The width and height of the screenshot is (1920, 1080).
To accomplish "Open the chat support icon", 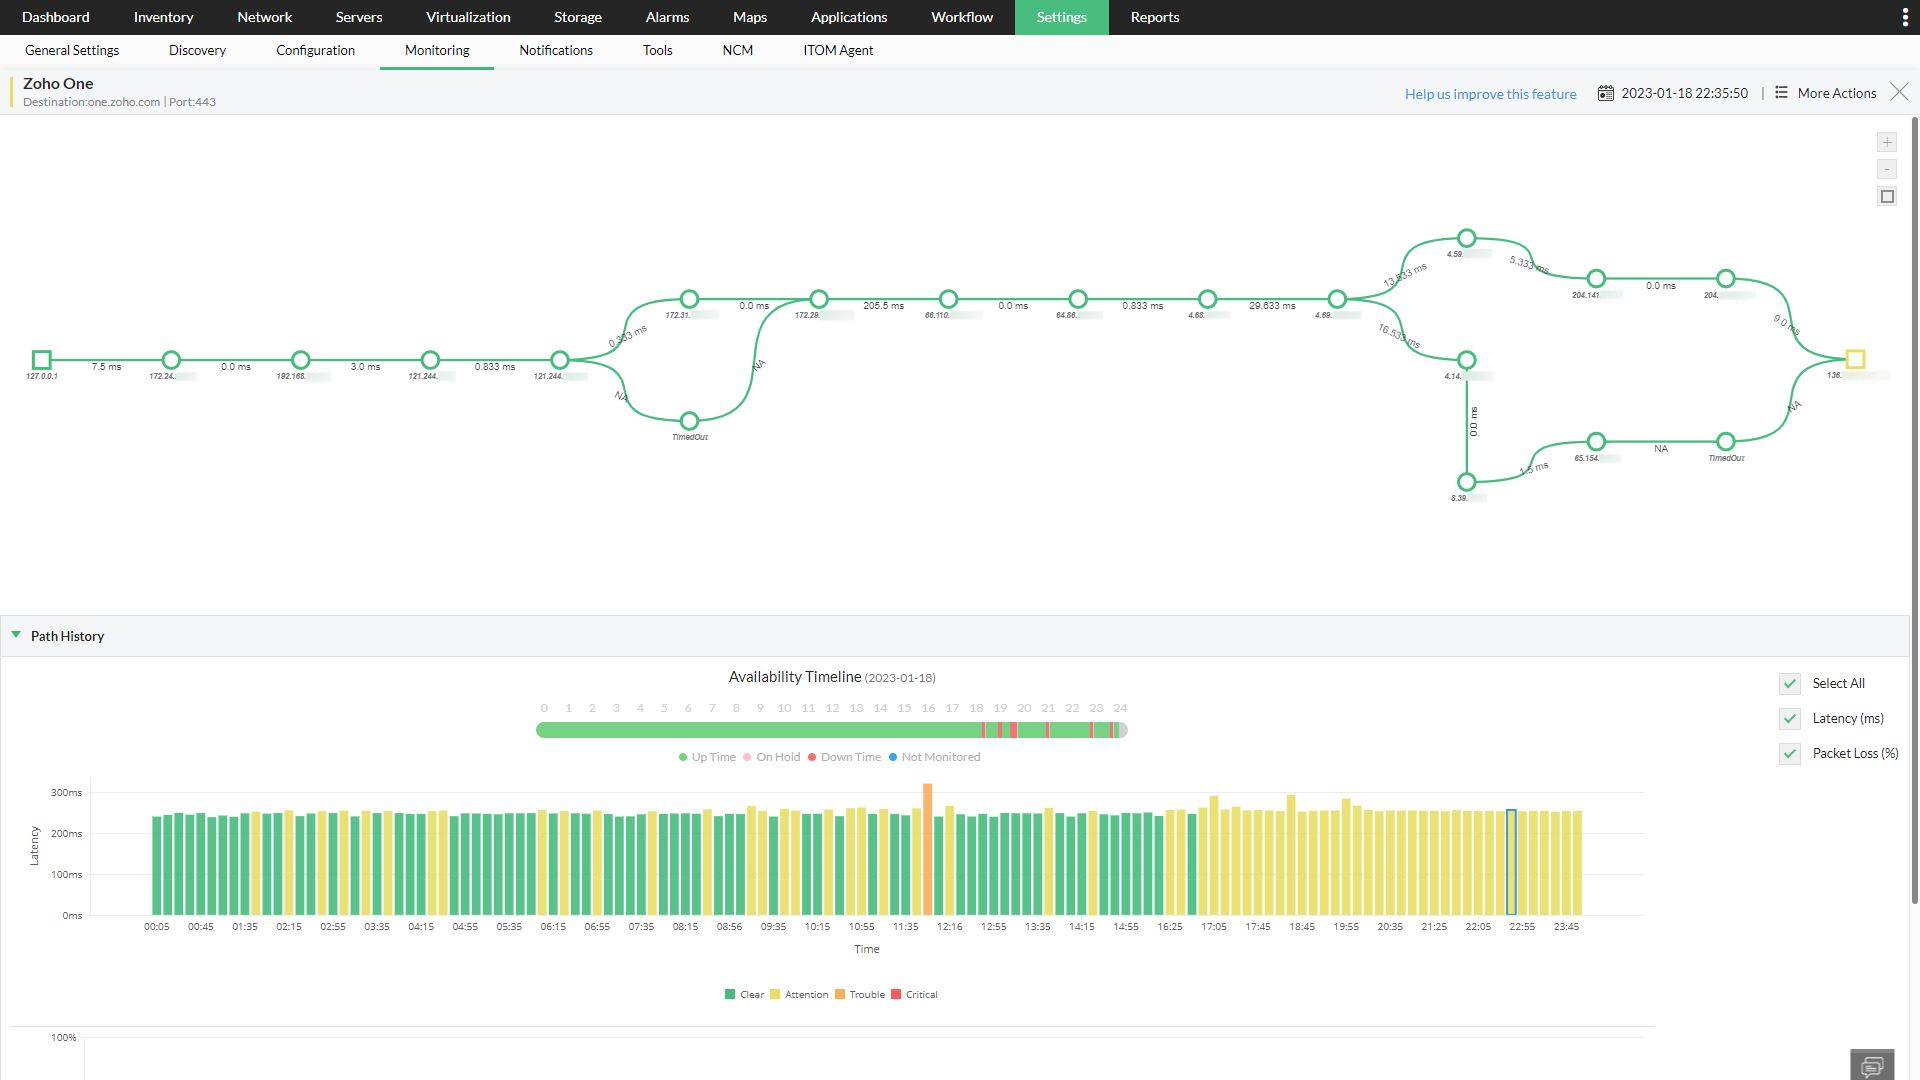I will tap(1872, 1065).
